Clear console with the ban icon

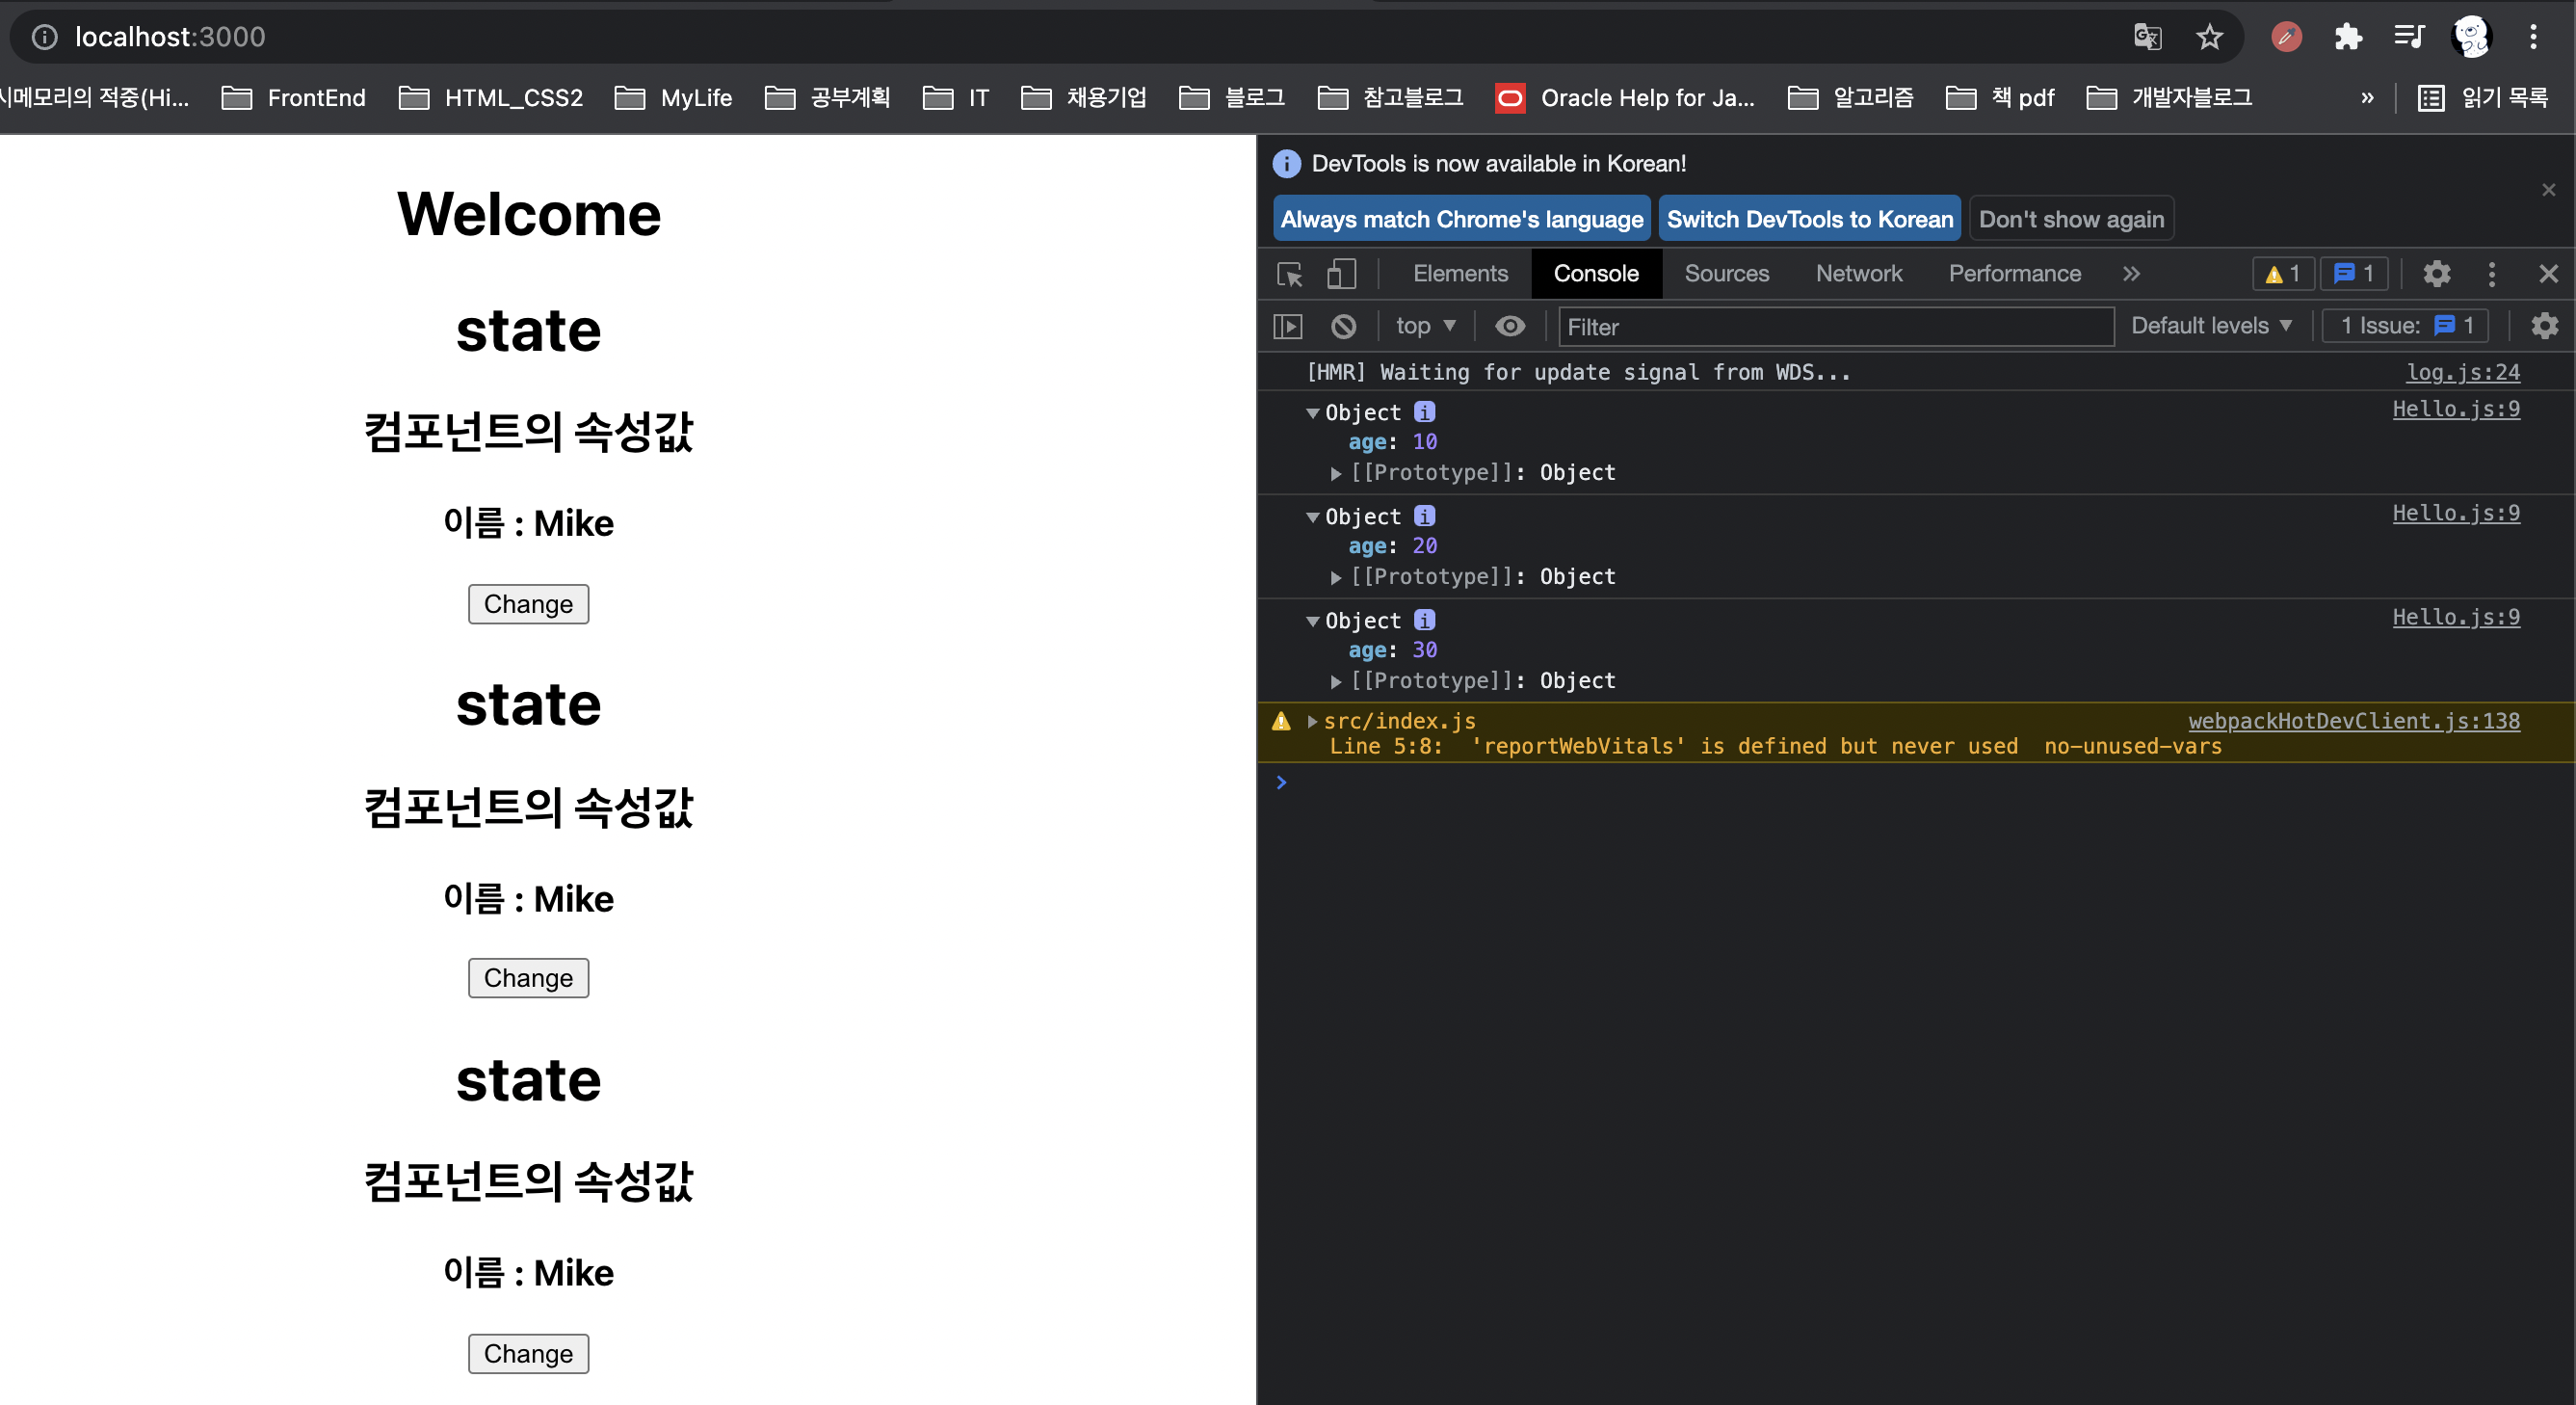[x=1343, y=326]
